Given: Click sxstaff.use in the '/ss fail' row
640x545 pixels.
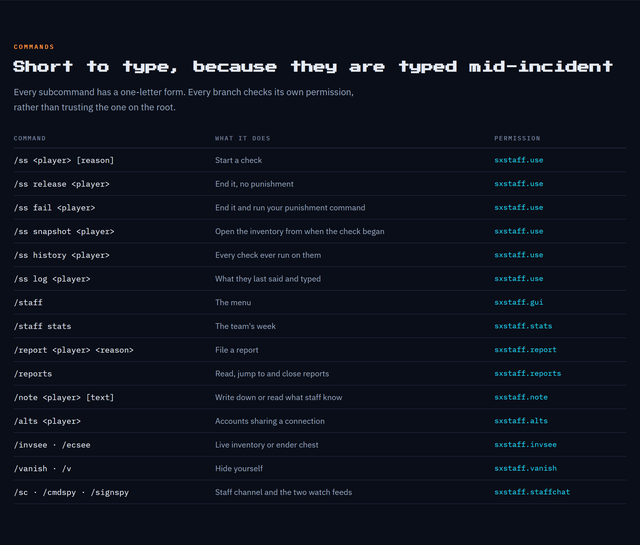Looking at the screenshot, I should point(519,207).
